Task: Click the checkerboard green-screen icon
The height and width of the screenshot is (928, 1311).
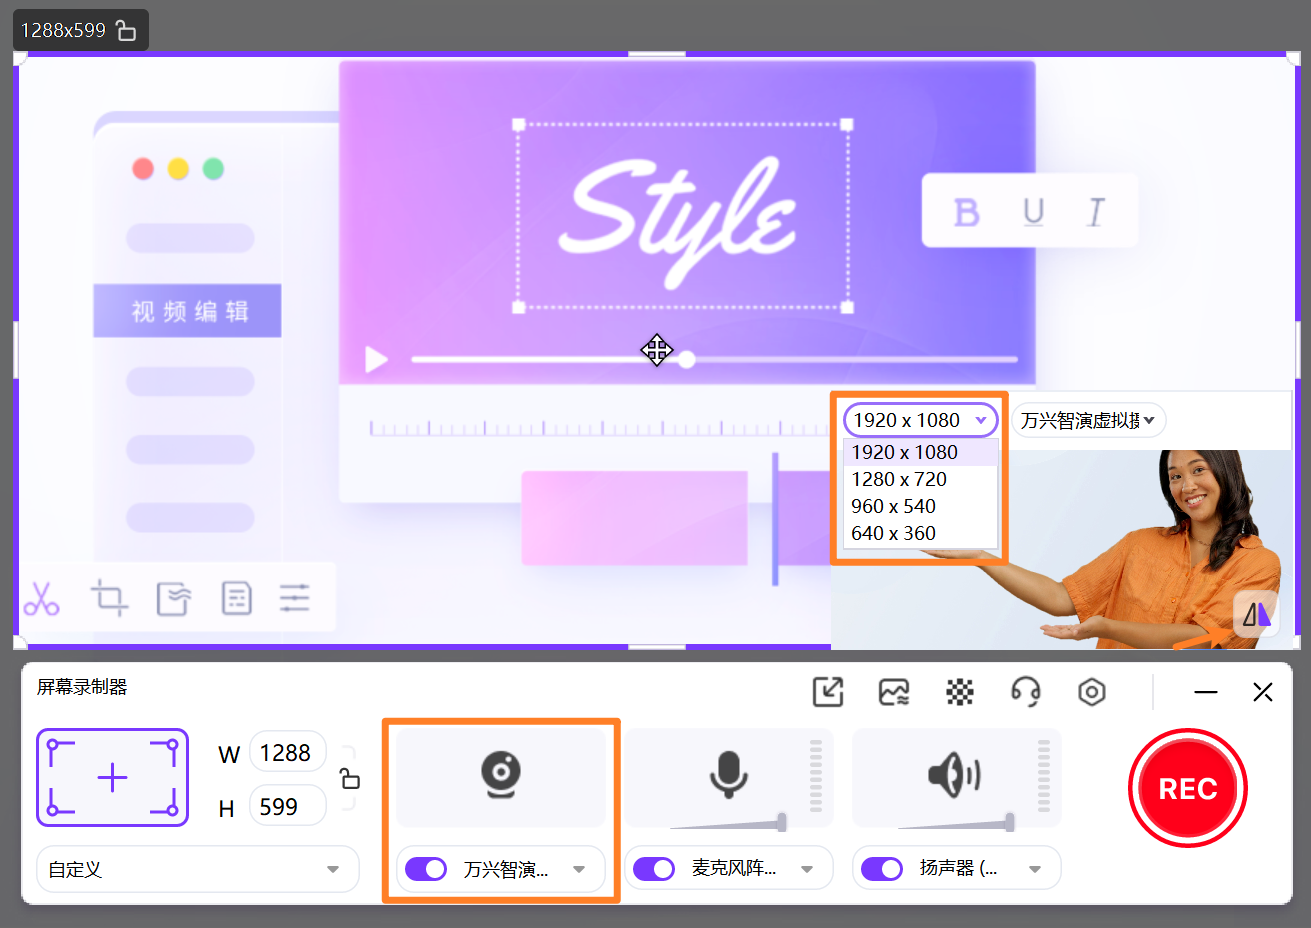Action: click(959, 691)
